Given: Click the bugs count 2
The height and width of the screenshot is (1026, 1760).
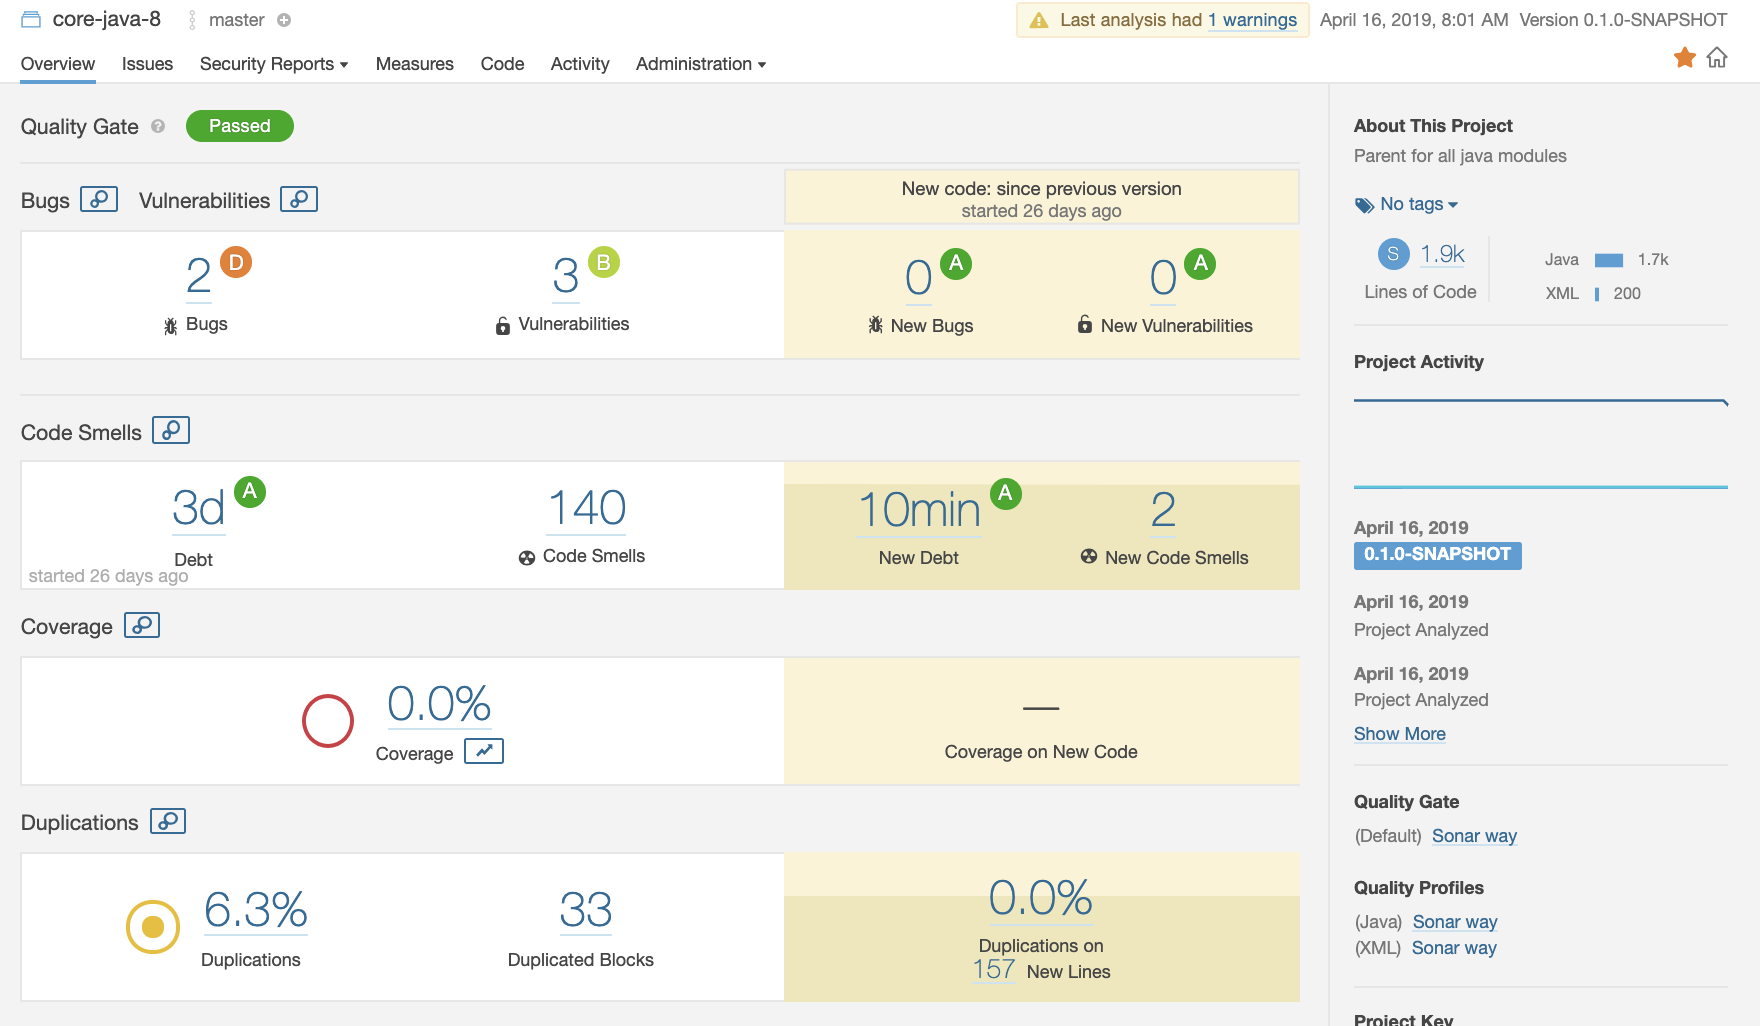Looking at the screenshot, I should click(x=199, y=276).
